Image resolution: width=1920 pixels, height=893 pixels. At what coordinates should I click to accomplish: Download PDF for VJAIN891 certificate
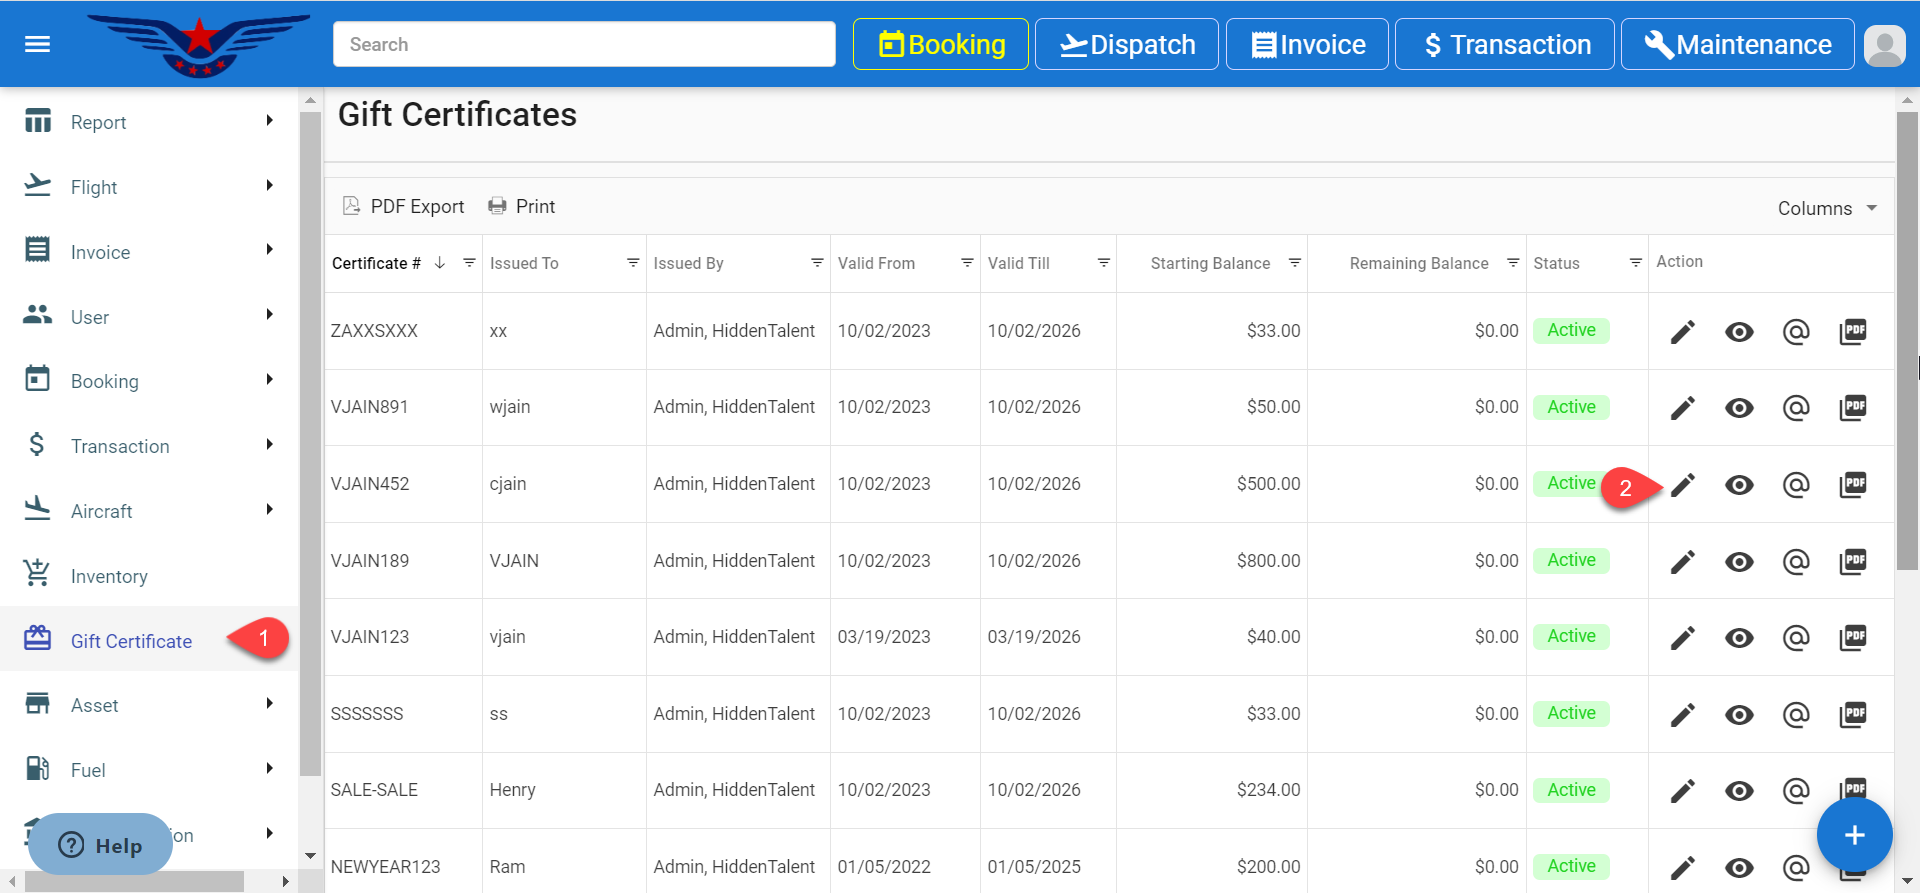(1853, 408)
